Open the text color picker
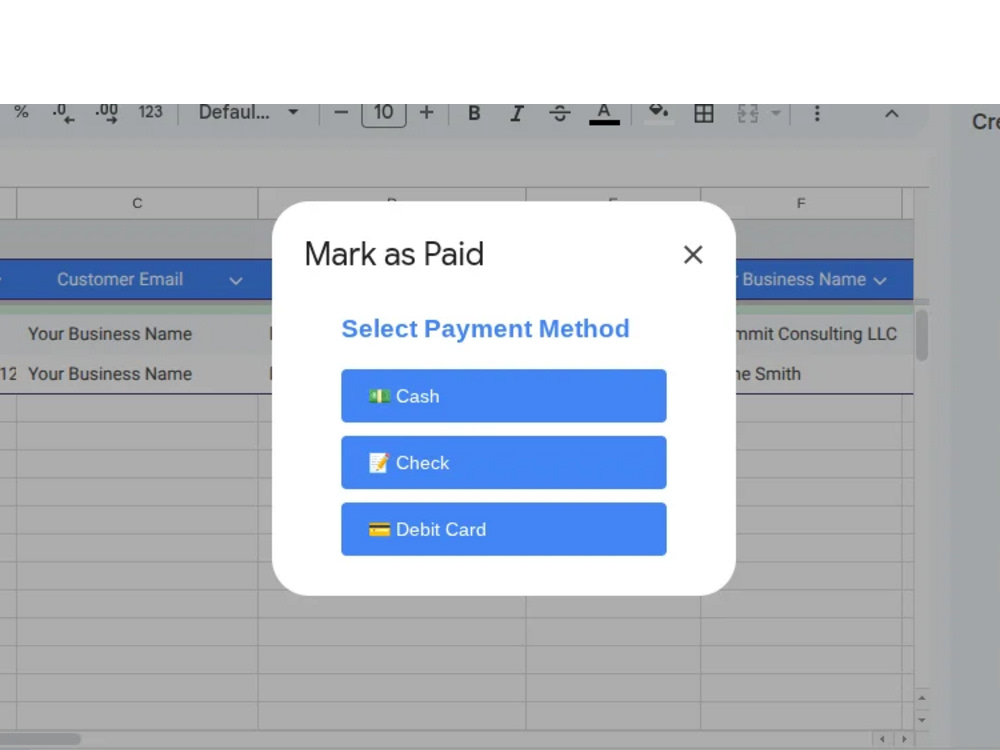 click(x=604, y=113)
